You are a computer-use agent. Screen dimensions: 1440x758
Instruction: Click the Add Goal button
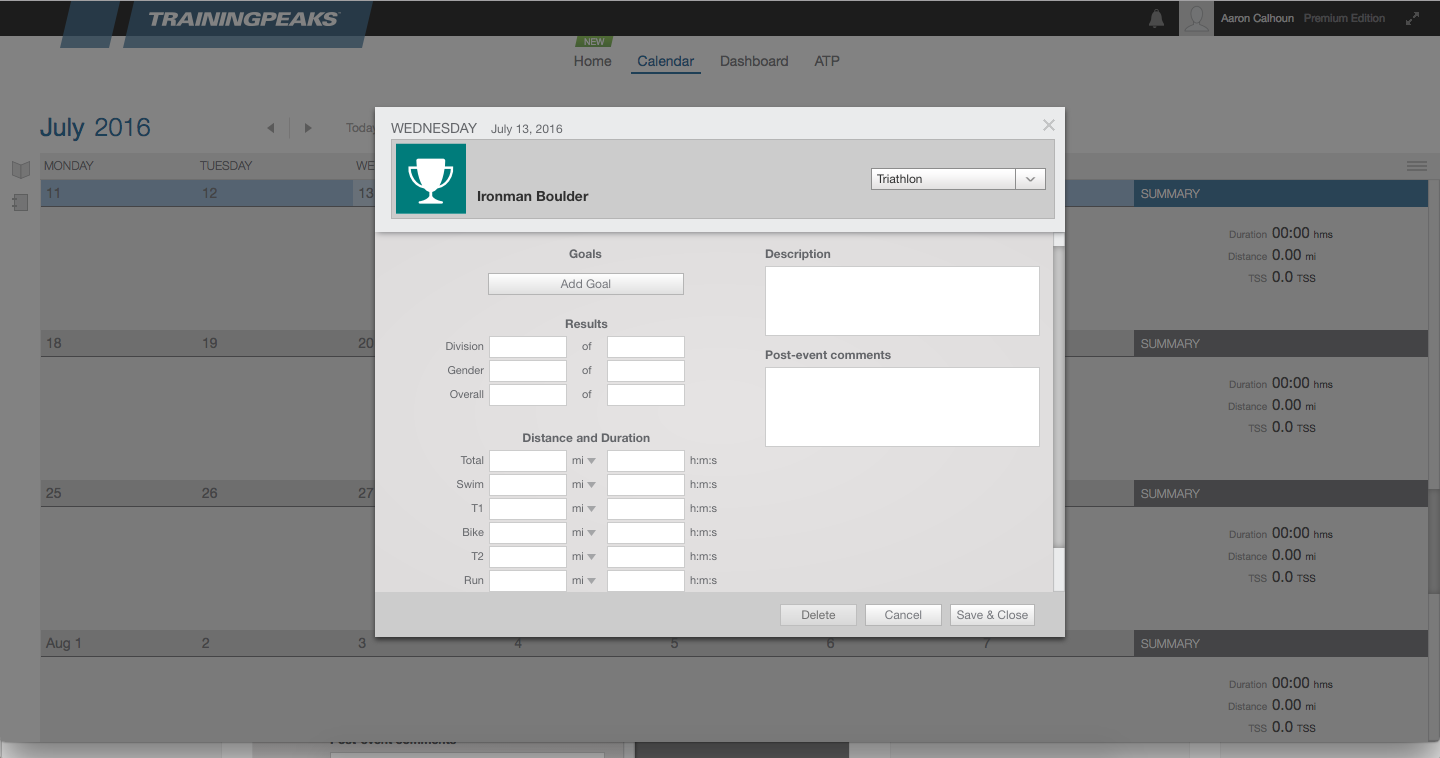(586, 284)
